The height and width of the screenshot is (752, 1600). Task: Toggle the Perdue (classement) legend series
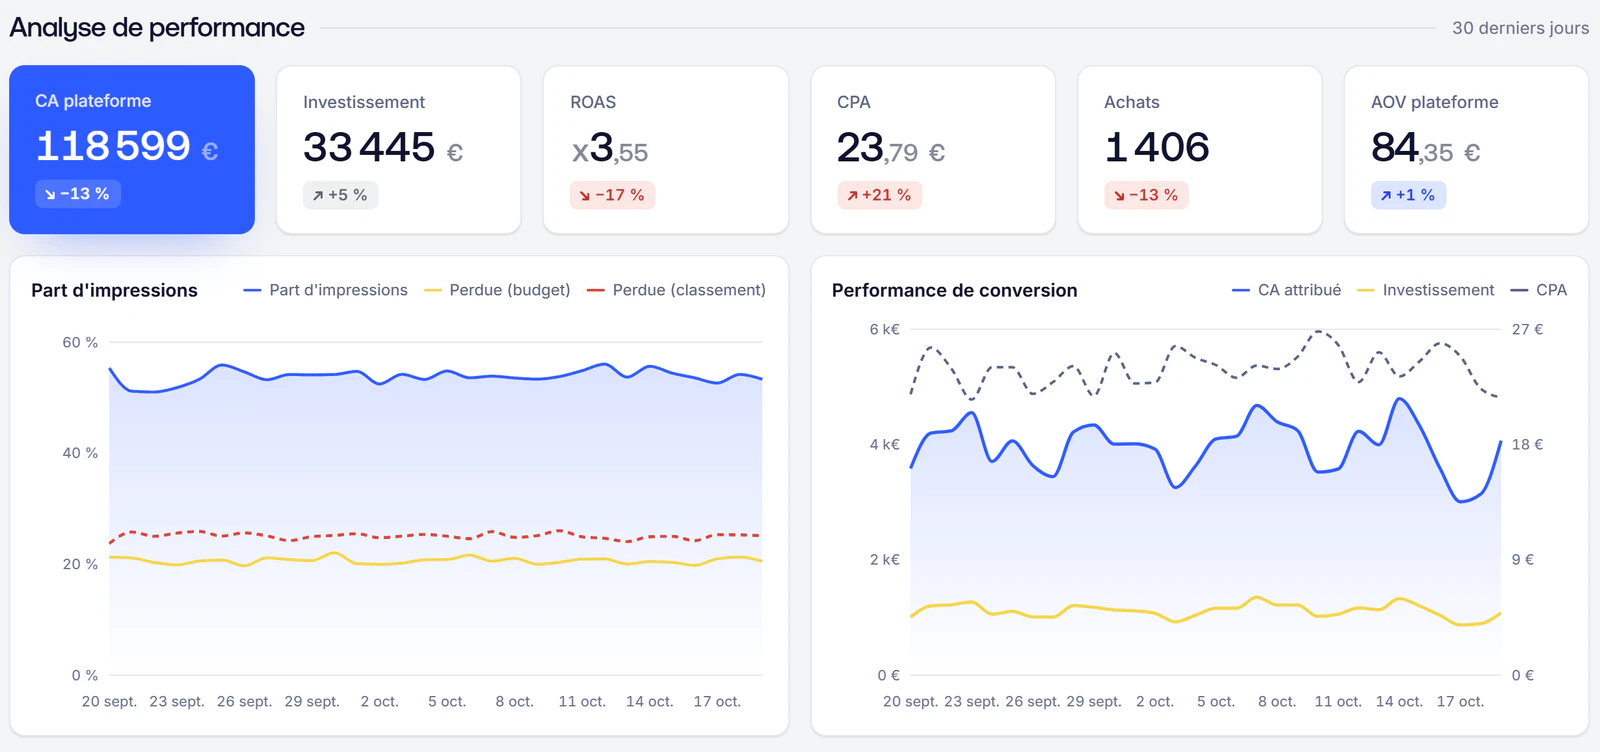click(x=676, y=290)
